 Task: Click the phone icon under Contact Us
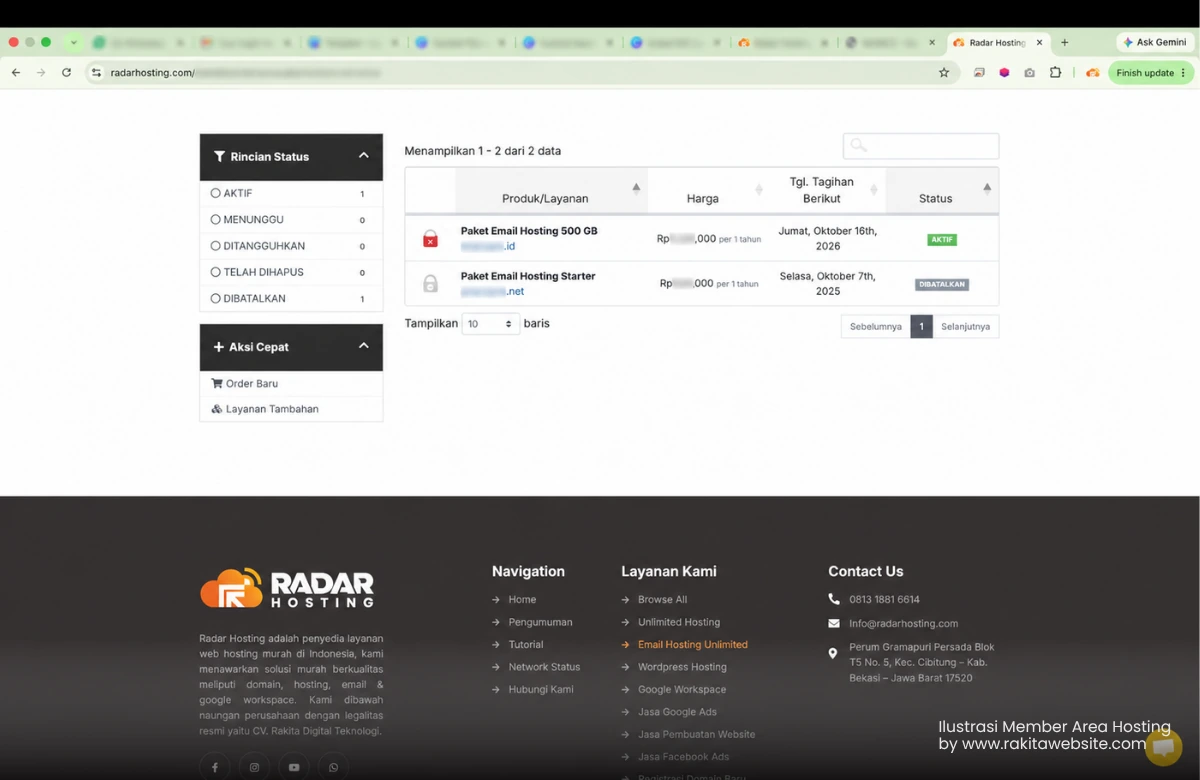tap(834, 599)
